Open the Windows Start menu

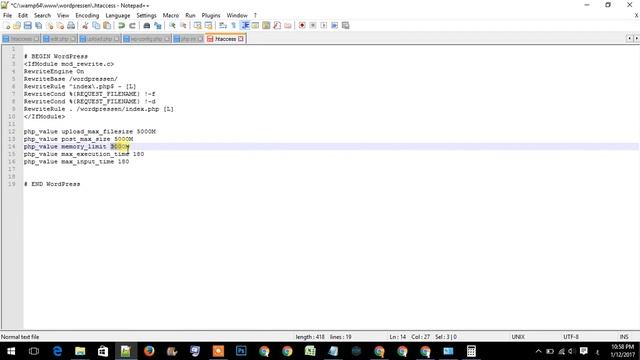(11, 351)
